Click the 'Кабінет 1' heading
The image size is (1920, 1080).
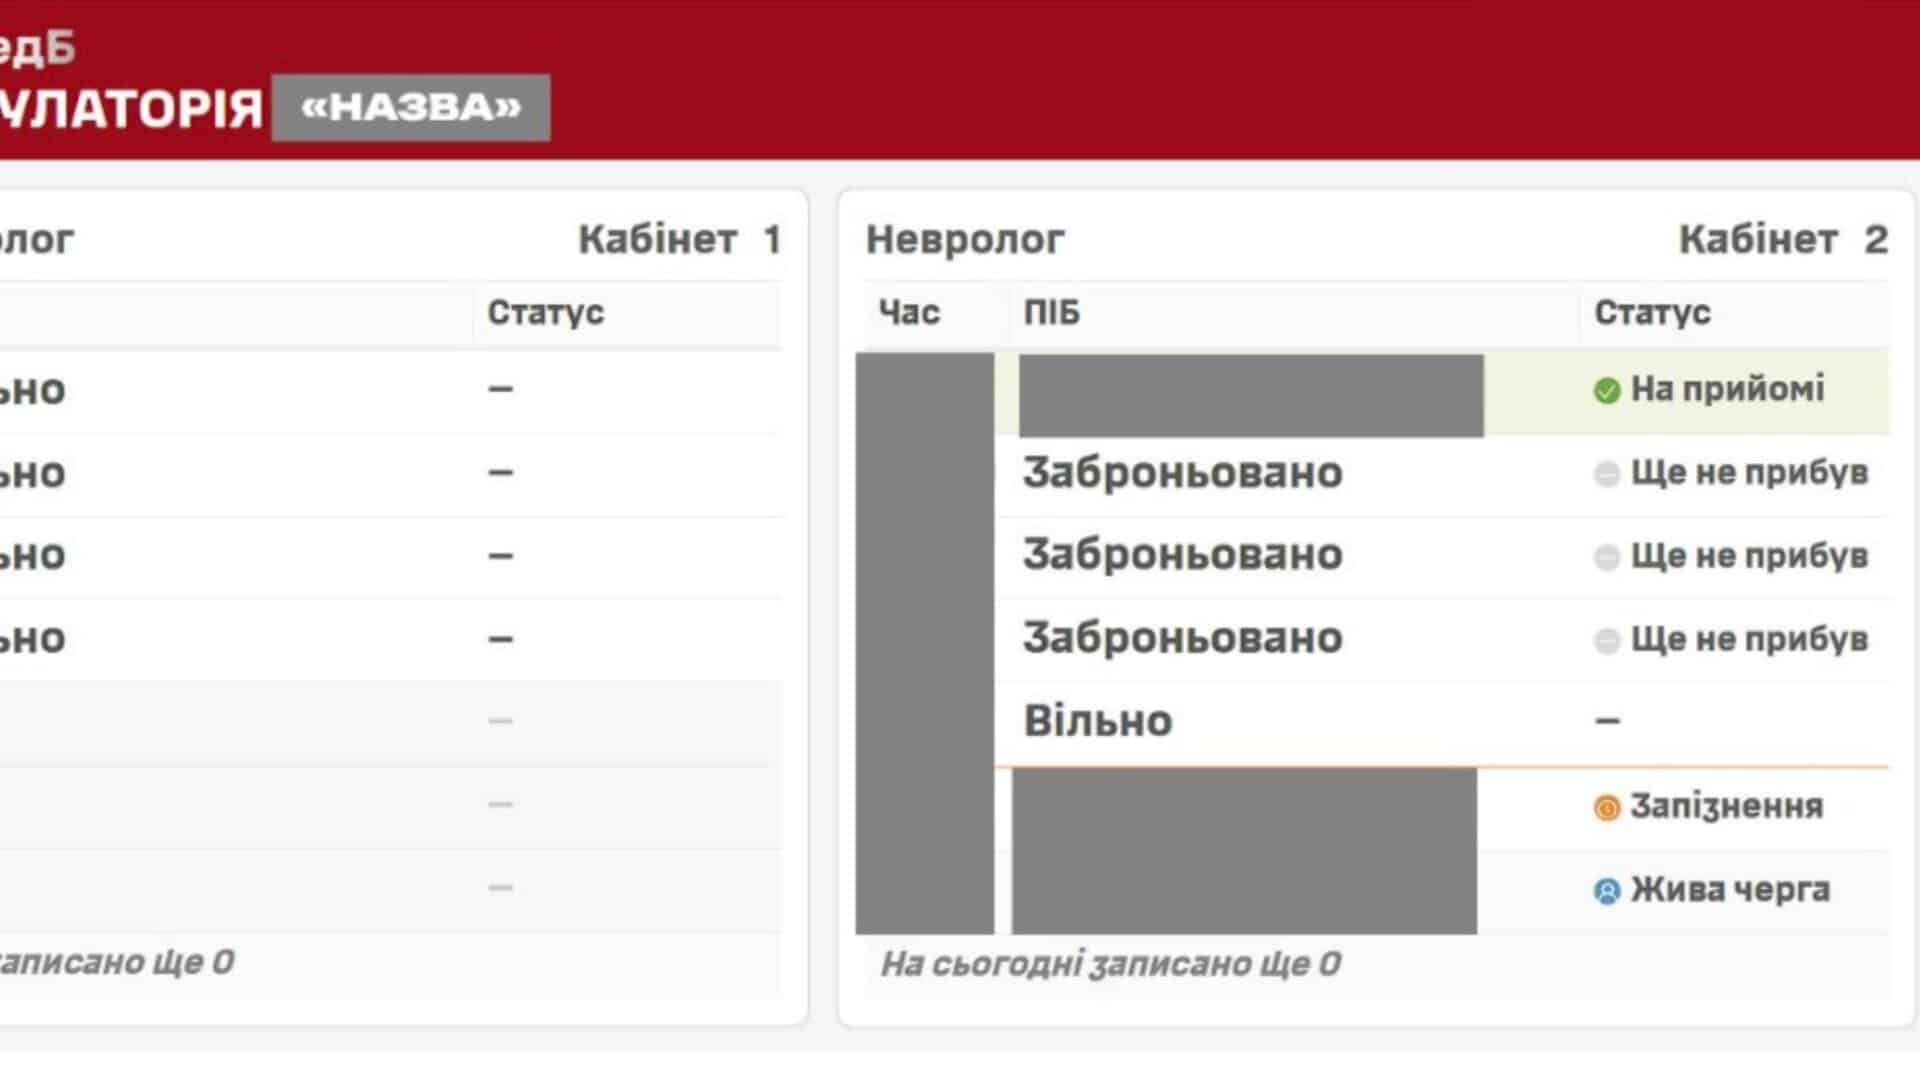coord(679,239)
